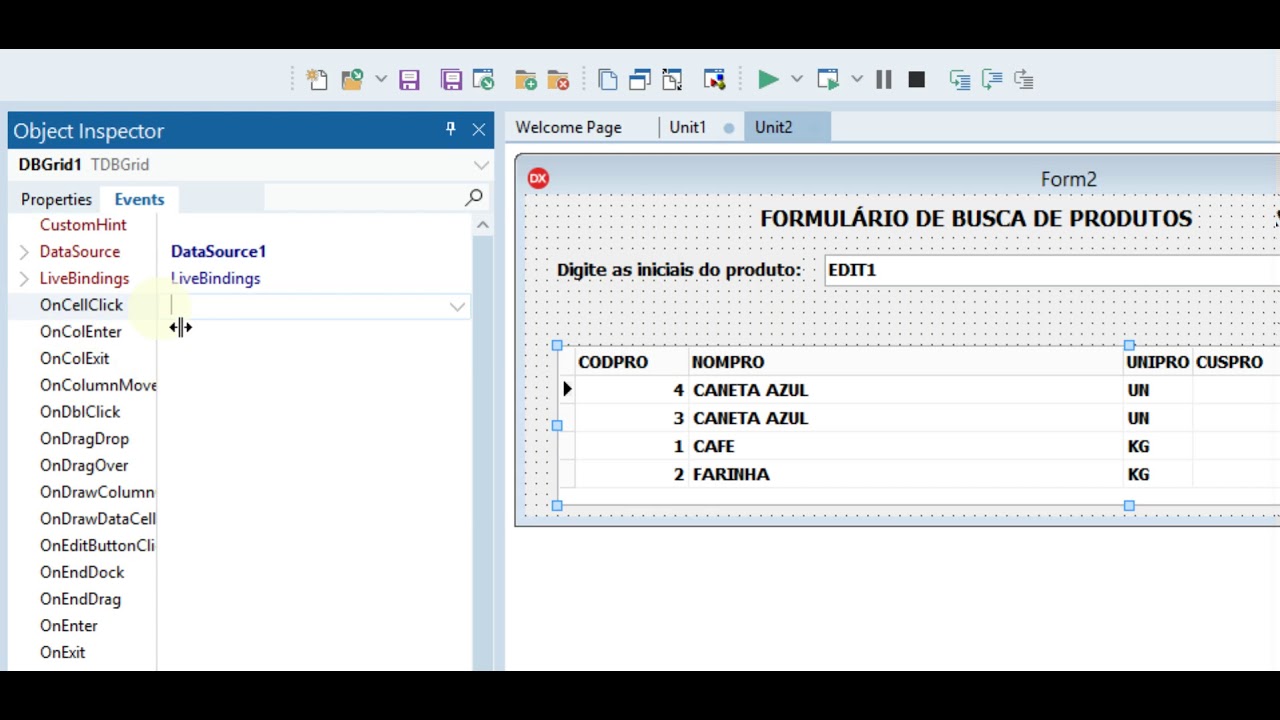The image size is (1280, 720).
Task: Toggle Form/Unit view icon
Action: 672,80
